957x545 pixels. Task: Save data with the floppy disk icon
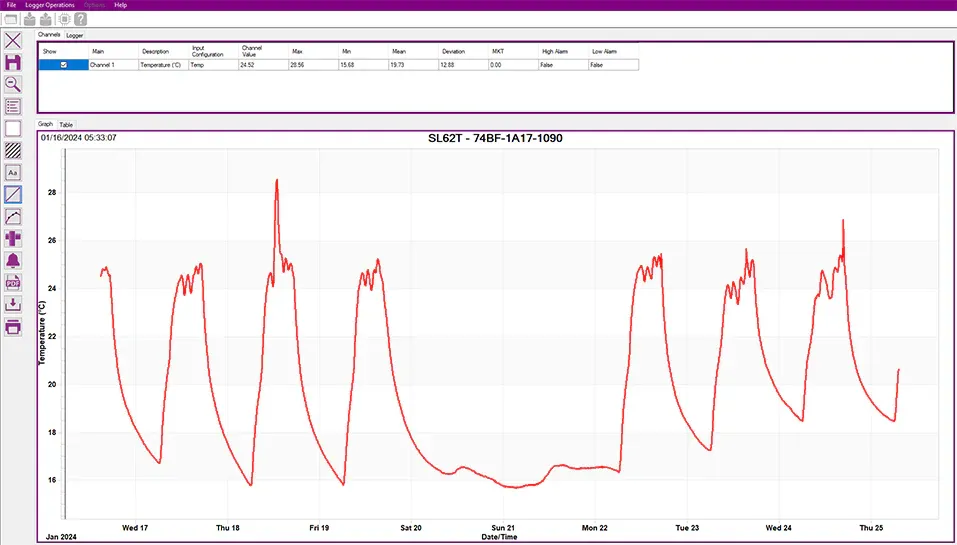click(x=13, y=63)
